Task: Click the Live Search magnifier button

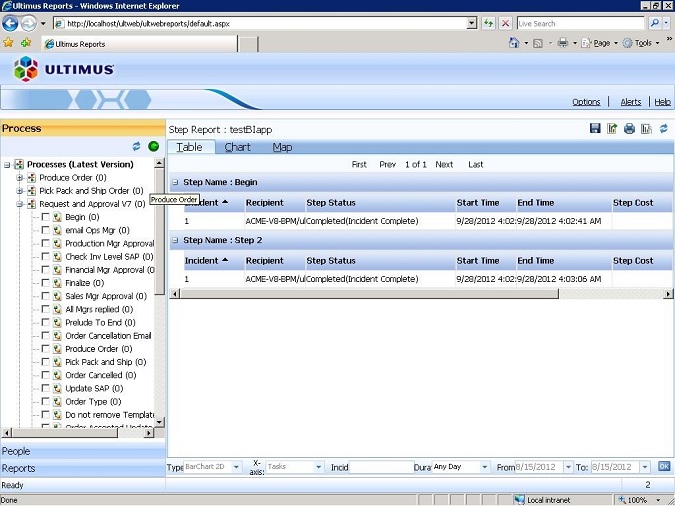Action: tap(654, 23)
